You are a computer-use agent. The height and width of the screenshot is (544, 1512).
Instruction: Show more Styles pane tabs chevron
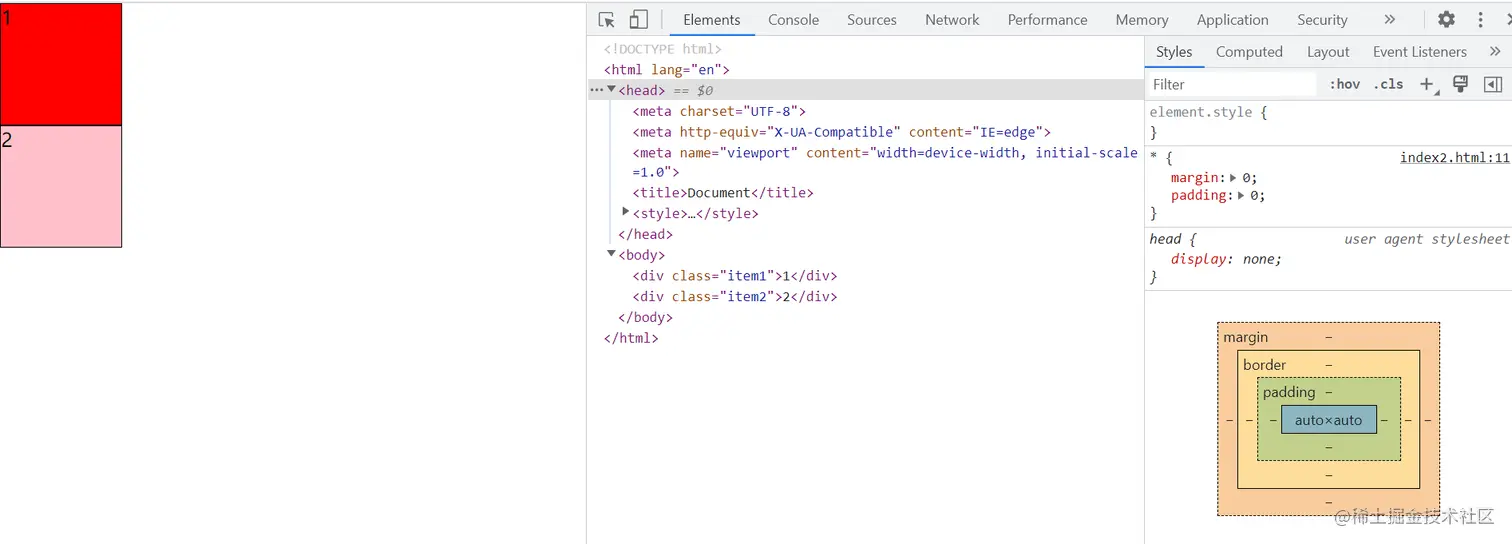point(1495,52)
